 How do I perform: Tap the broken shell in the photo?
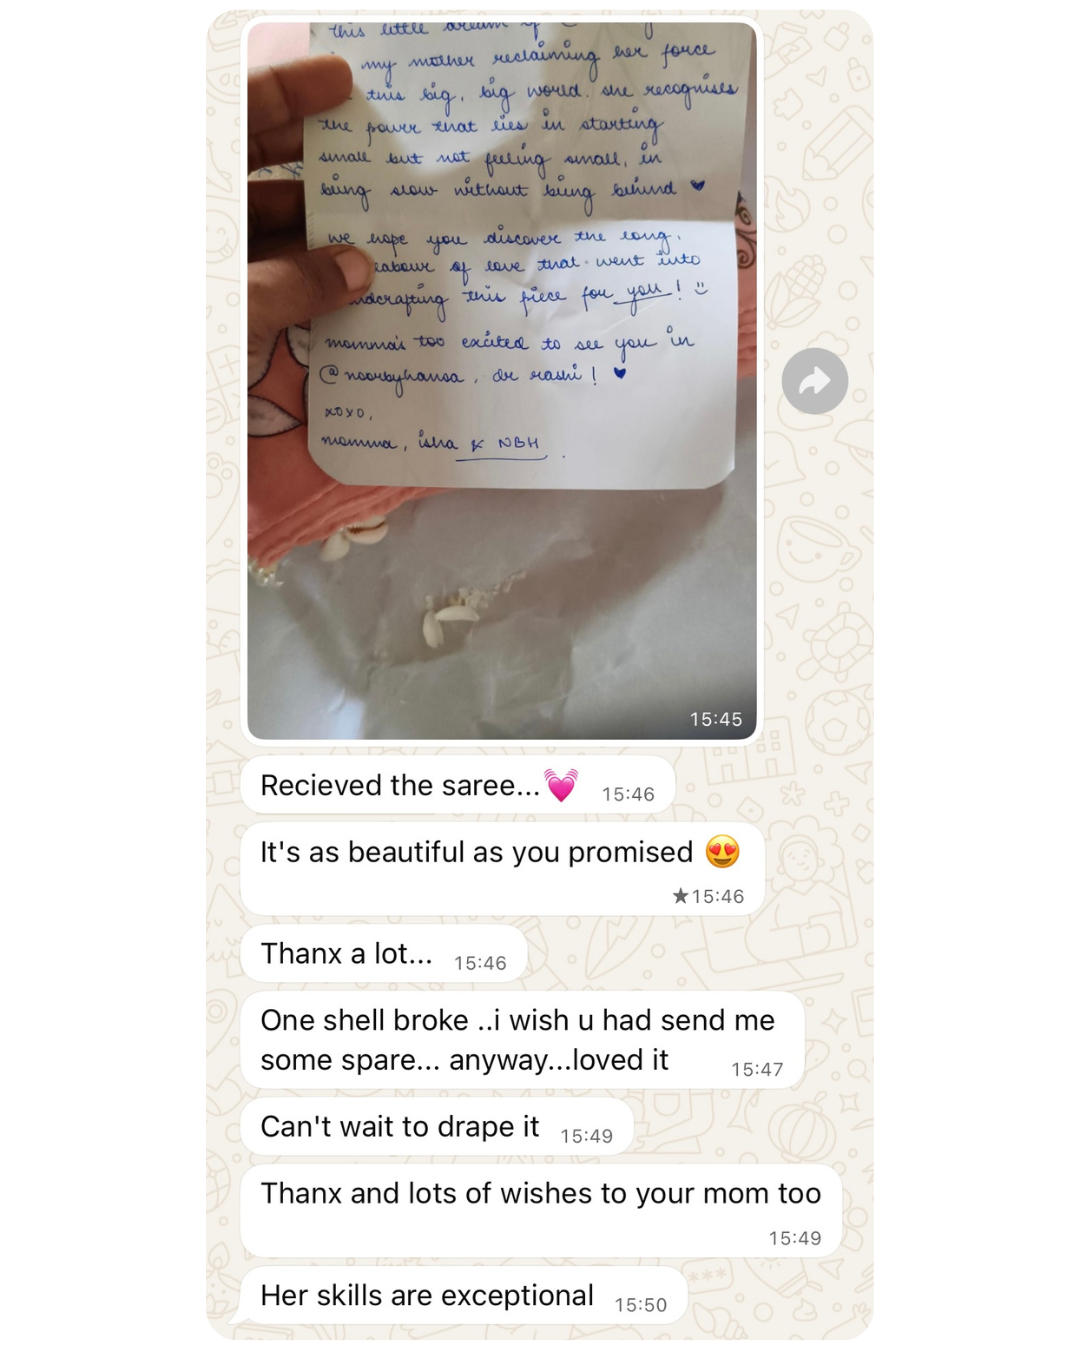[x=449, y=620]
